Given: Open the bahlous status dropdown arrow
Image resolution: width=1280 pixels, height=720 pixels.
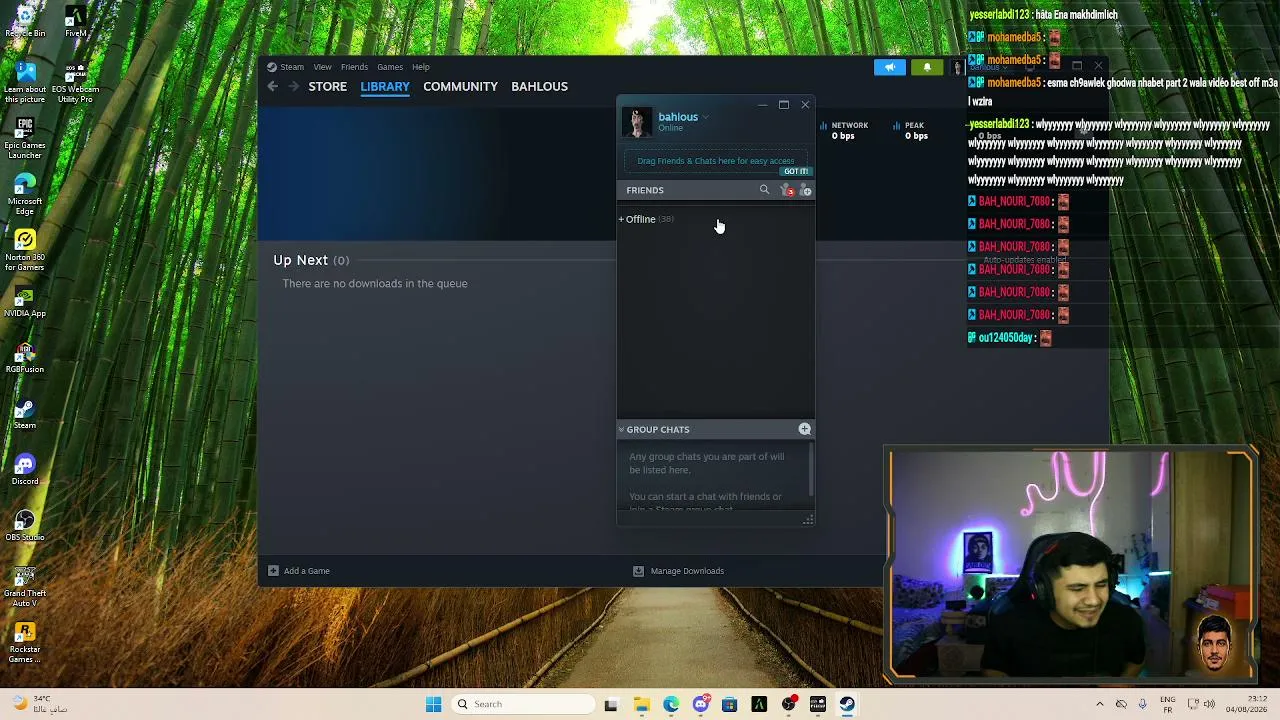Looking at the screenshot, I should tap(705, 117).
